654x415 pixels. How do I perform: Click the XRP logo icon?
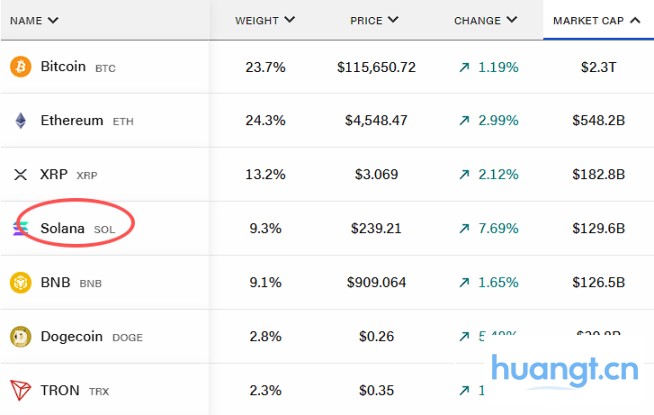20,175
